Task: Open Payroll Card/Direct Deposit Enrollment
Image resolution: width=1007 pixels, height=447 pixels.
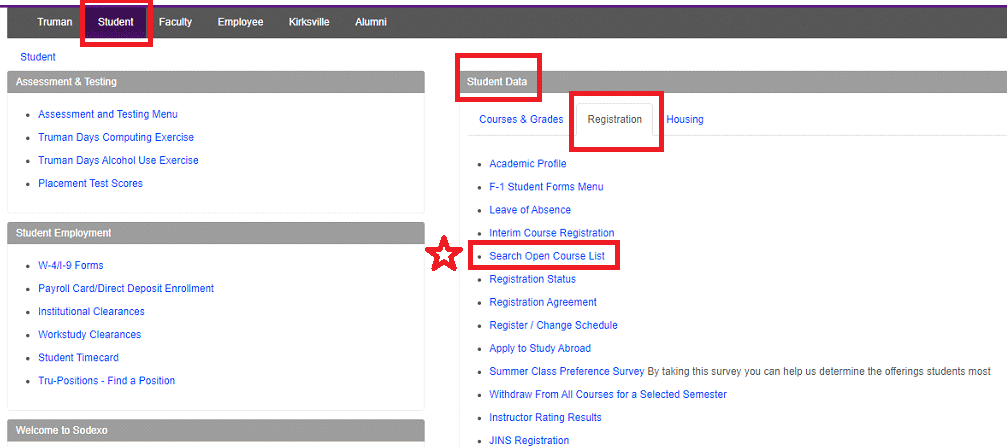Action: (126, 288)
